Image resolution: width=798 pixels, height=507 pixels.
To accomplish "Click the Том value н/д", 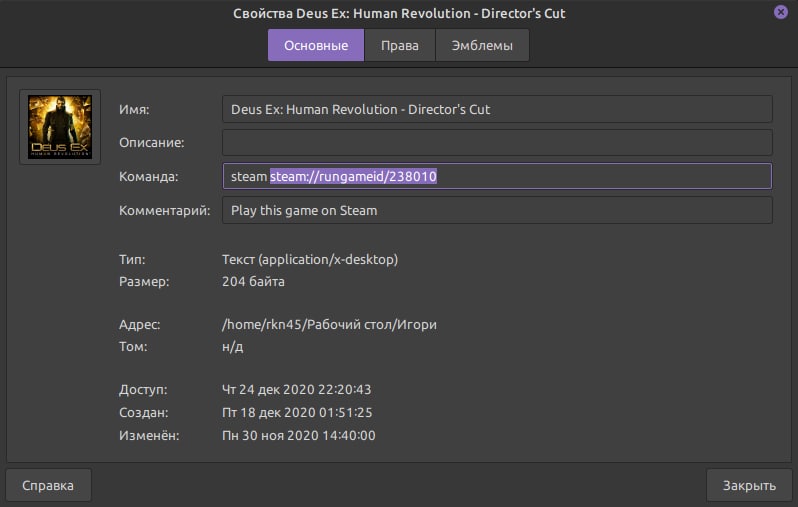I will (x=233, y=347).
